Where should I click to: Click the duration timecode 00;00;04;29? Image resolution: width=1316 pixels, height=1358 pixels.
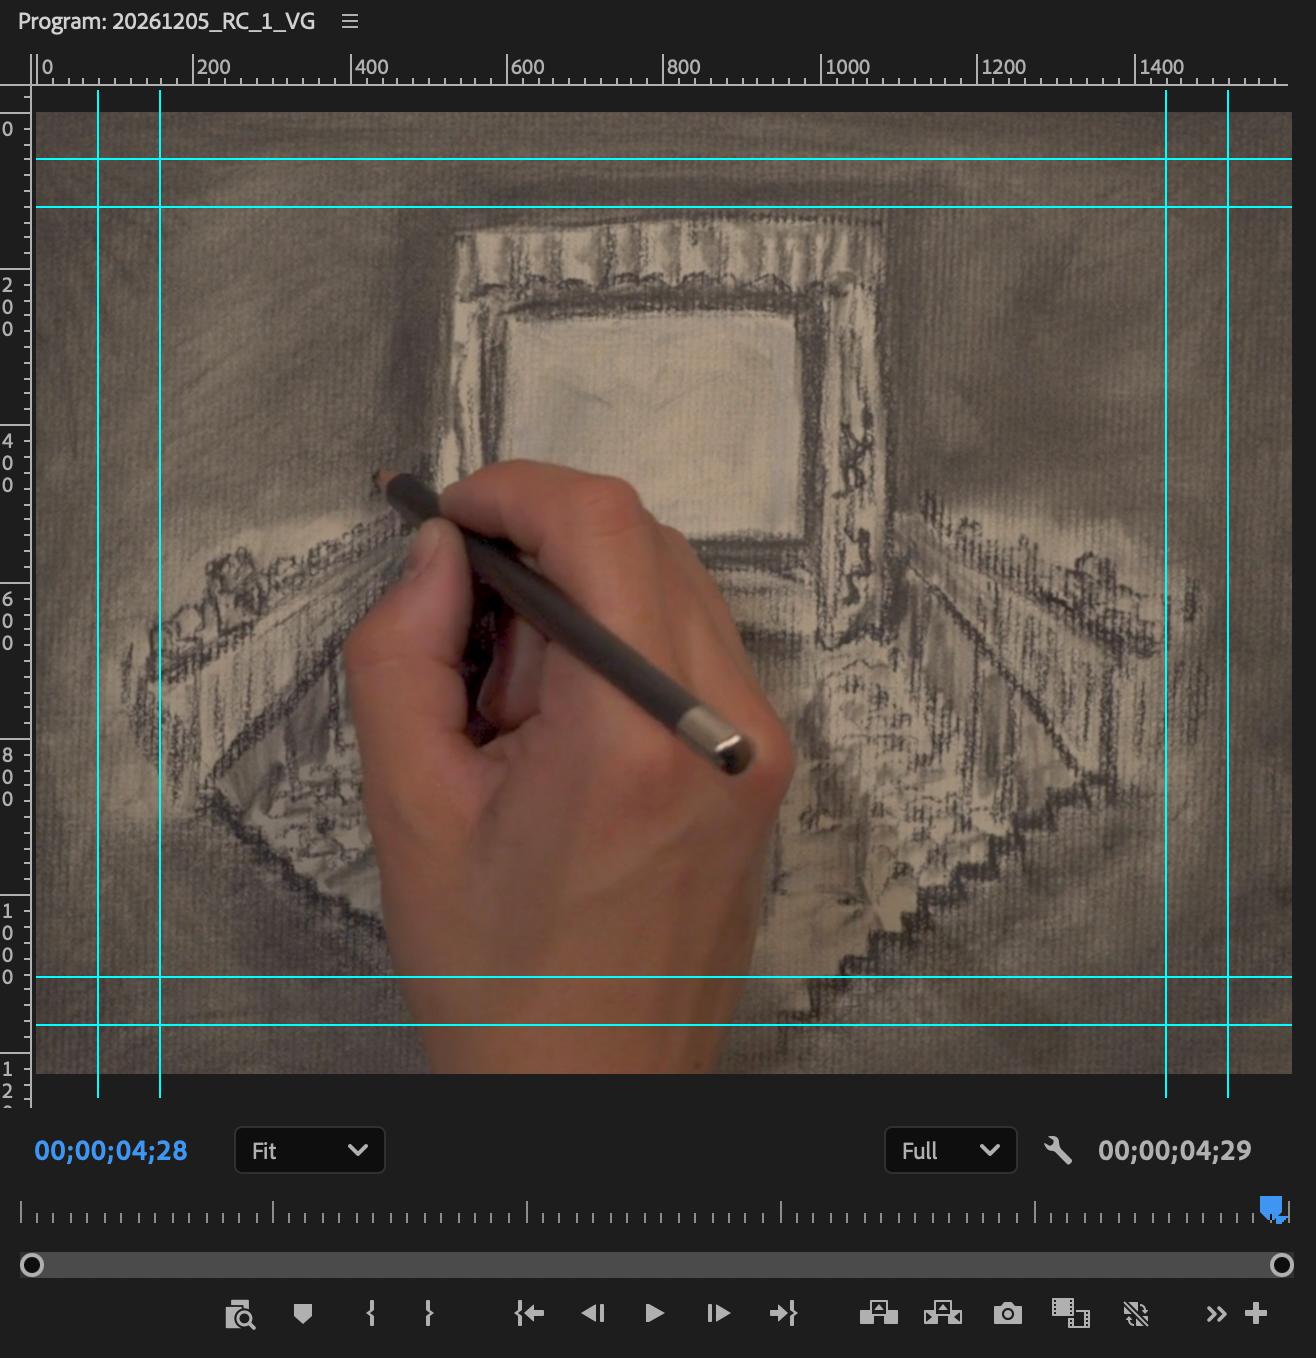tap(1175, 1150)
